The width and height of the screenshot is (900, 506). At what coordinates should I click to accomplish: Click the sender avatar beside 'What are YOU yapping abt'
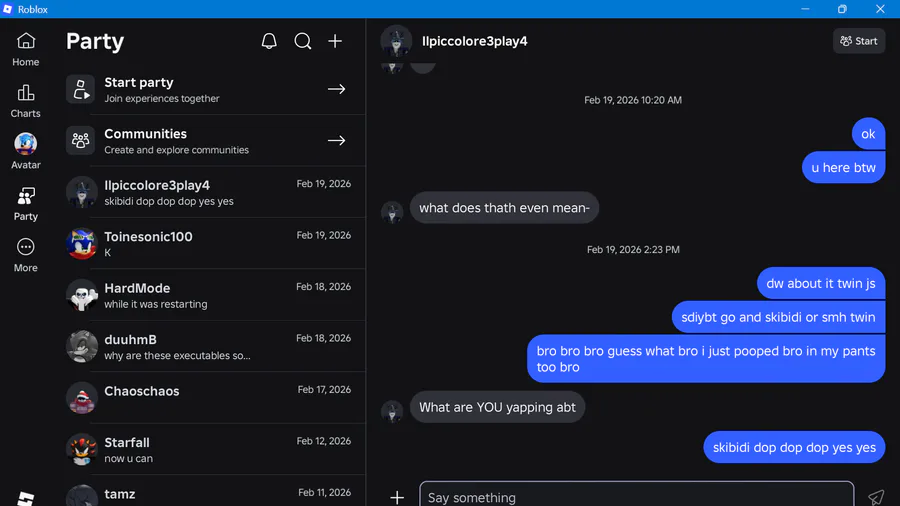393,411
